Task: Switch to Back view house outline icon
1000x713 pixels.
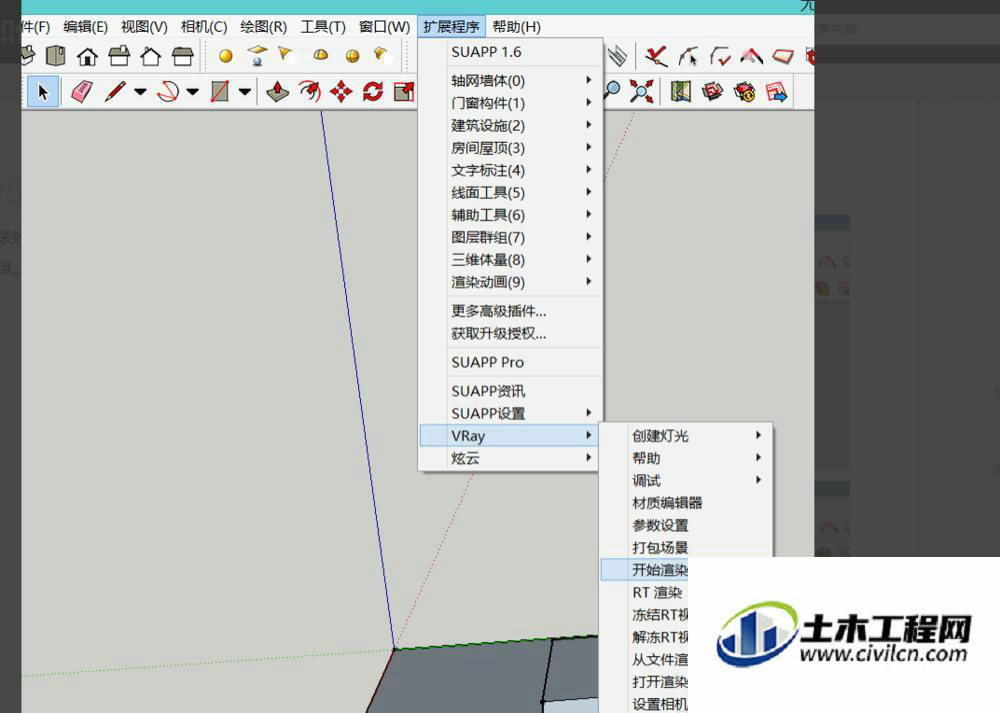Action: pos(151,57)
